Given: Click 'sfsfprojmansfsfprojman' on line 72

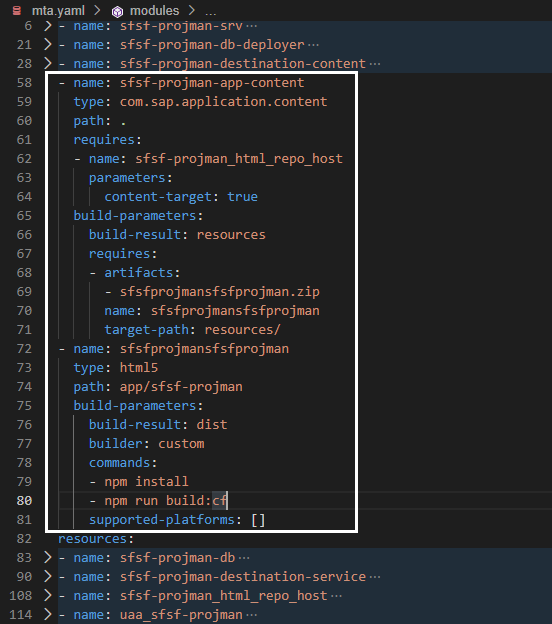Looking at the screenshot, I should click(205, 349).
